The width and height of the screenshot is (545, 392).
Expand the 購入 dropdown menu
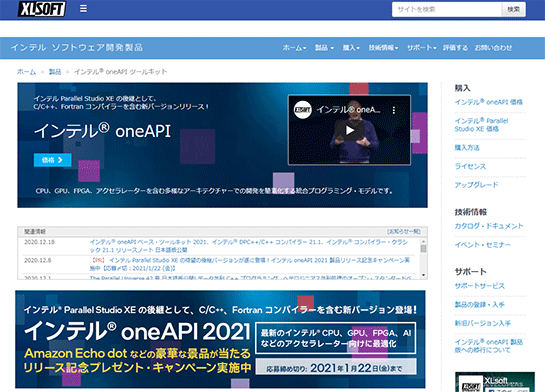pyautogui.click(x=351, y=48)
